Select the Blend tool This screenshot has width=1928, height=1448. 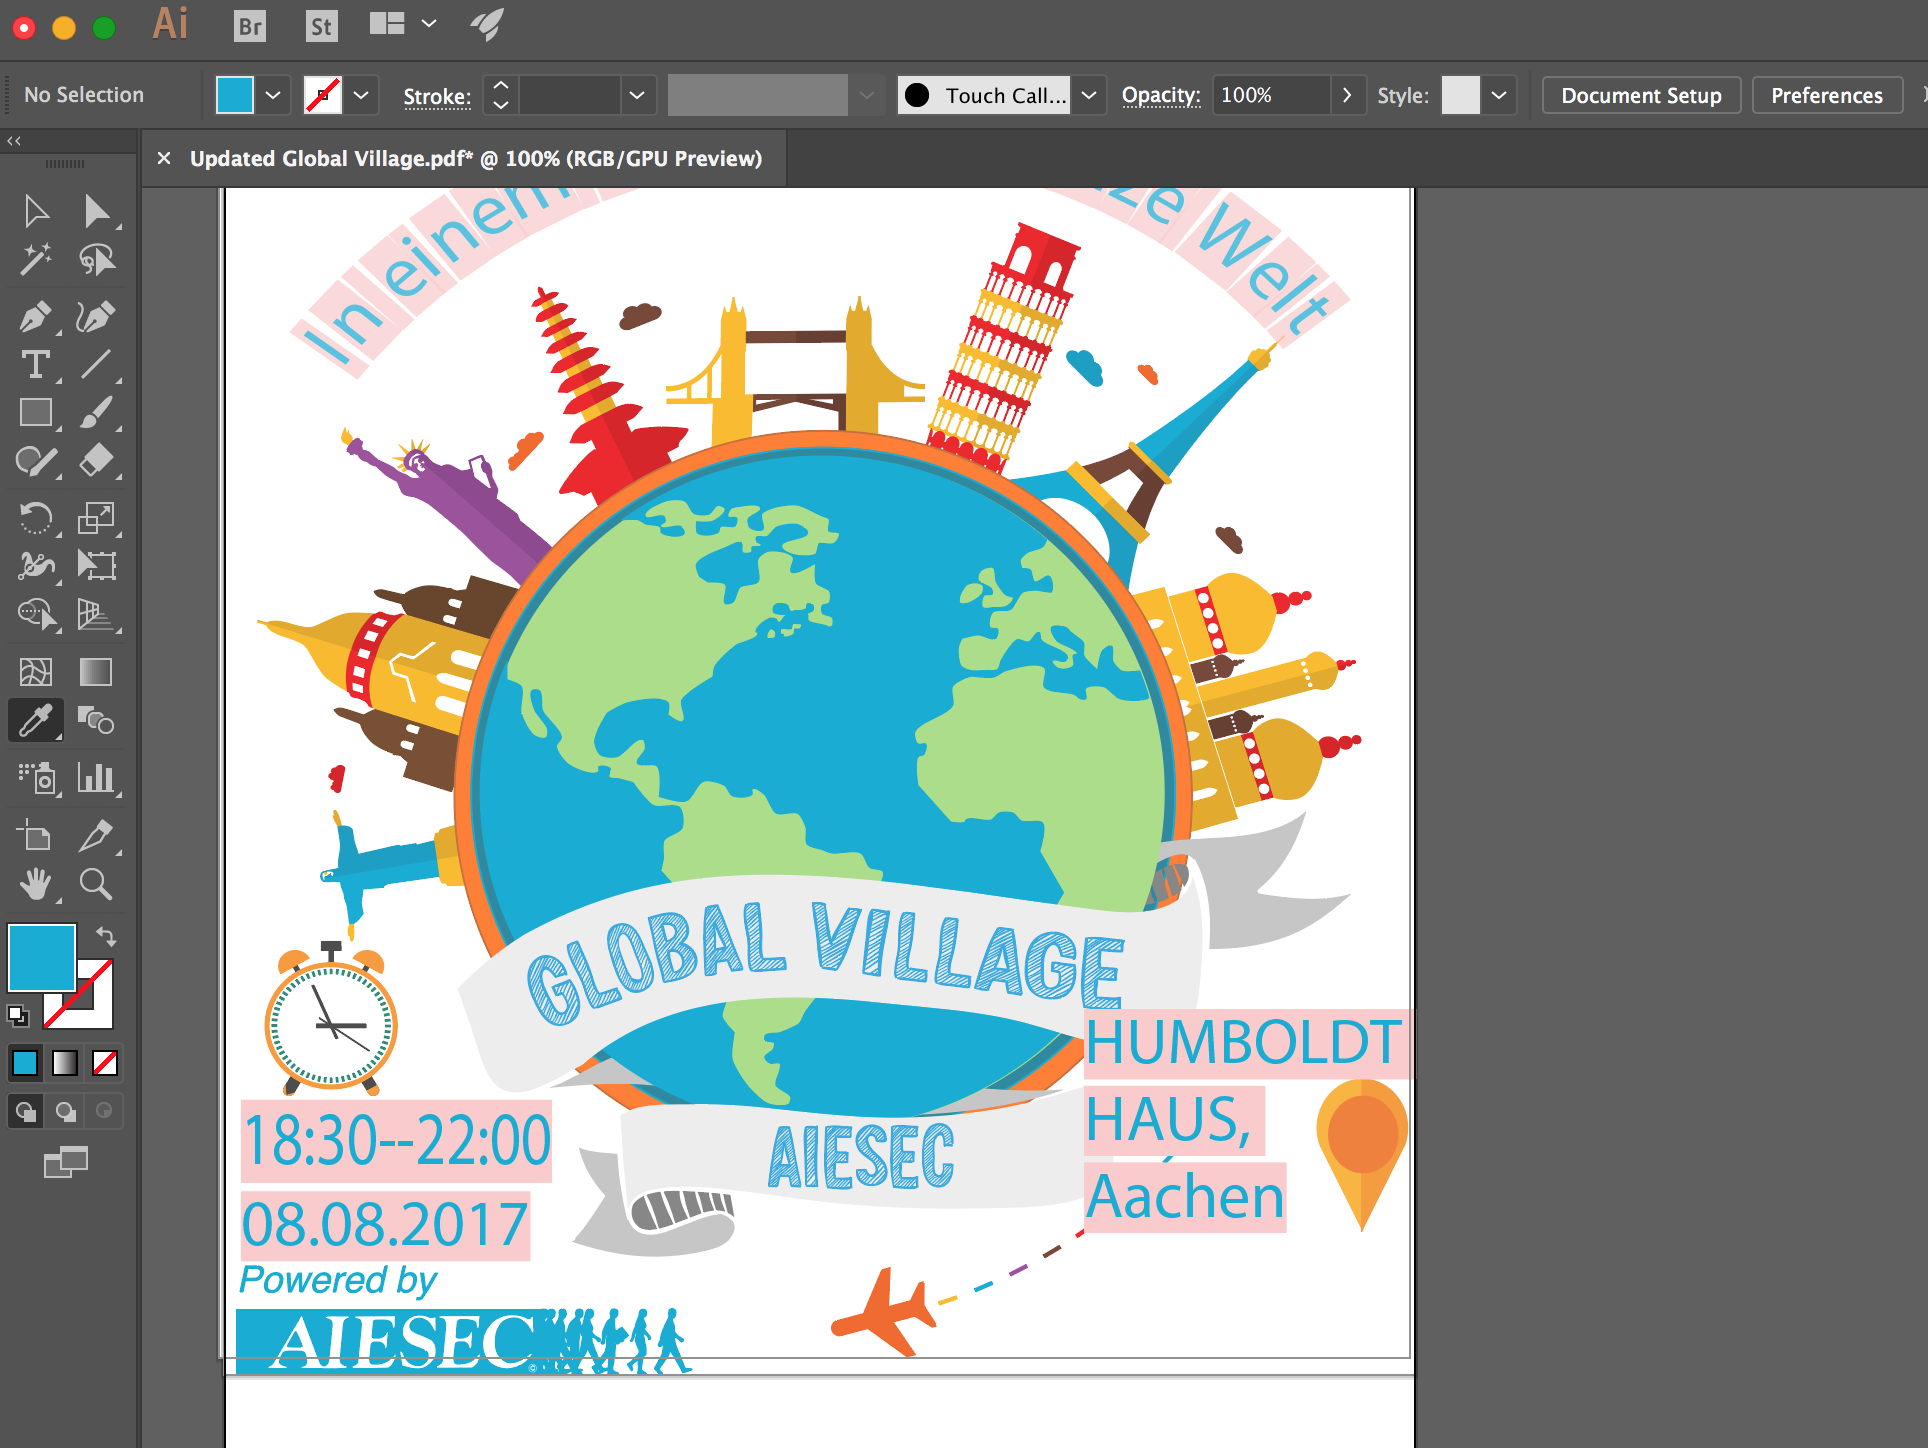coord(96,720)
